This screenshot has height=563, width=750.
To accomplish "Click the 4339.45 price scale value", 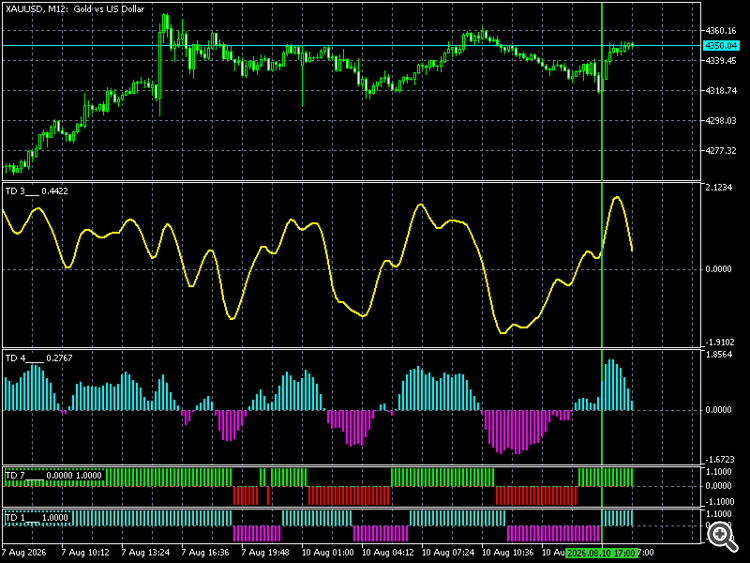I will click(721, 61).
